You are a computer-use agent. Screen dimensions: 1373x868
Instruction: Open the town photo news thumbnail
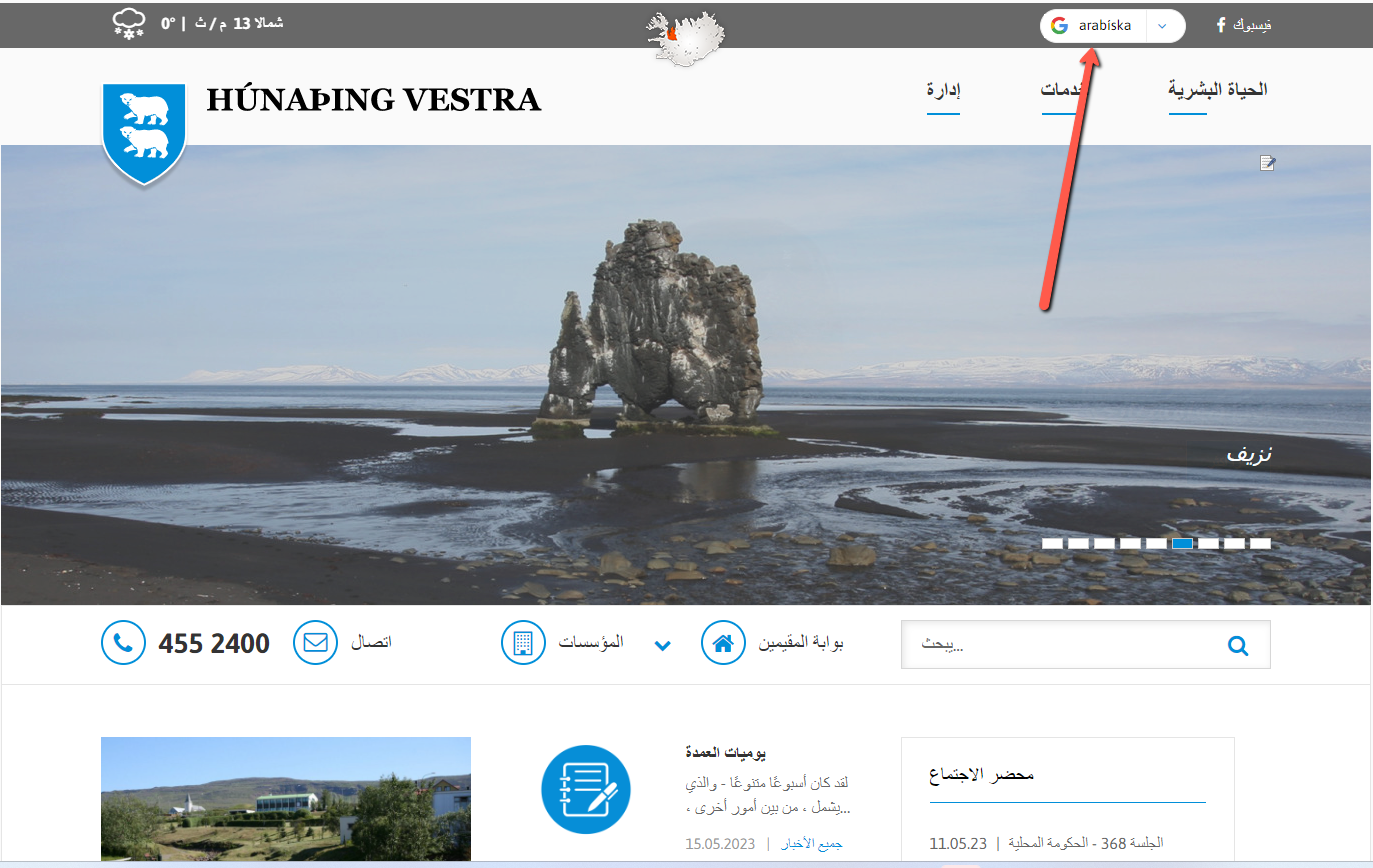(285, 798)
